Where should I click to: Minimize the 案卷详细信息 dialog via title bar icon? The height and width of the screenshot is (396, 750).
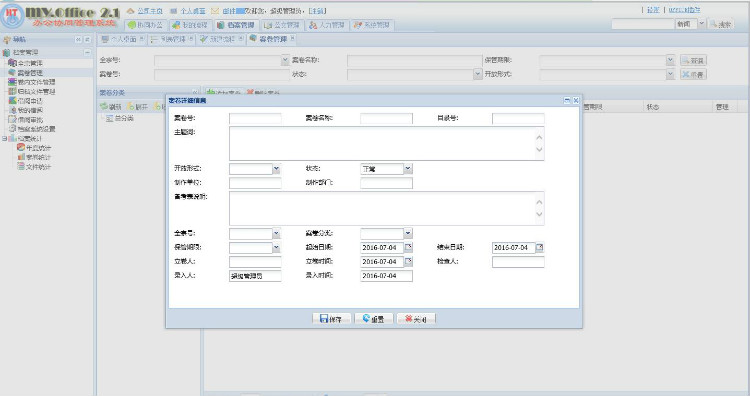click(x=567, y=100)
